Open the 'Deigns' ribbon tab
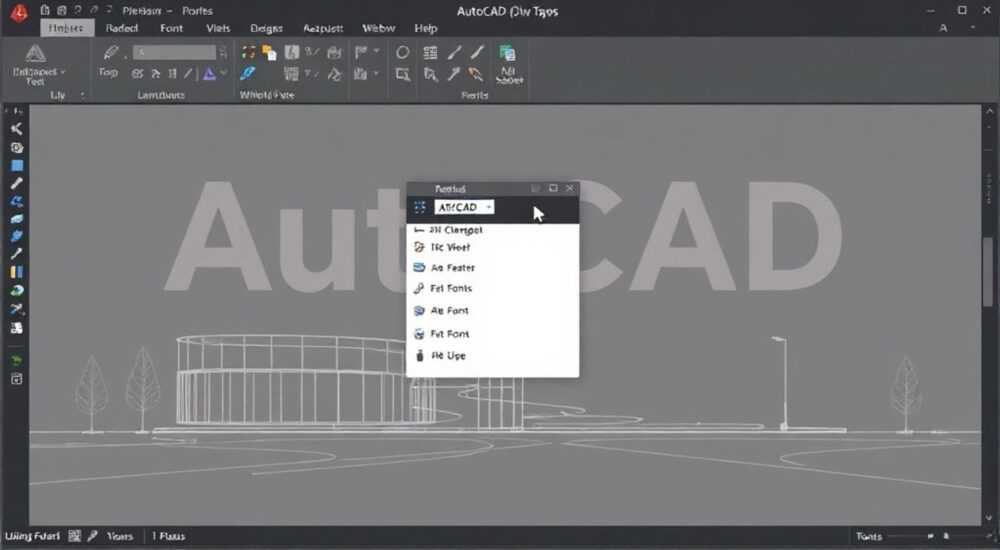Image resolution: width=1000 pixels, height=550 pixels. point(267,28)
